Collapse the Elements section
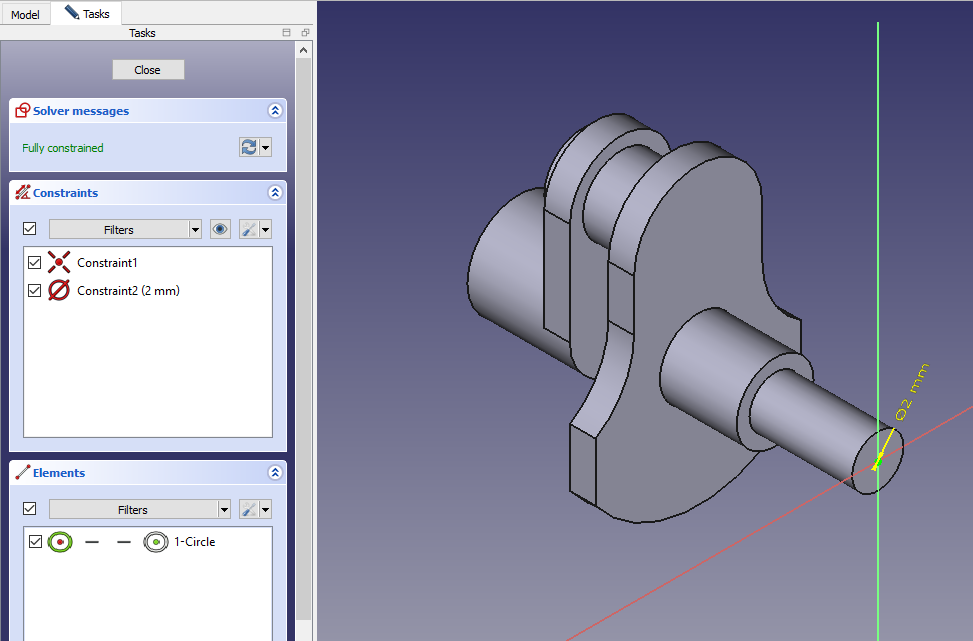This screenshot has height=641, width=973. coord(275,473)
